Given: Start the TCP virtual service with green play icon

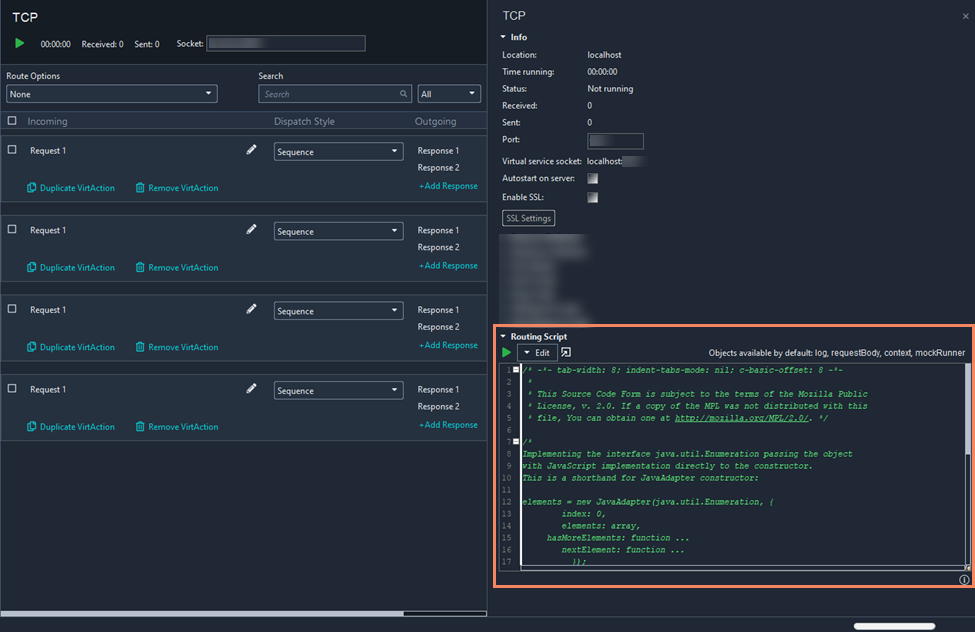Looking at the screenshot, I should [19, 43].
